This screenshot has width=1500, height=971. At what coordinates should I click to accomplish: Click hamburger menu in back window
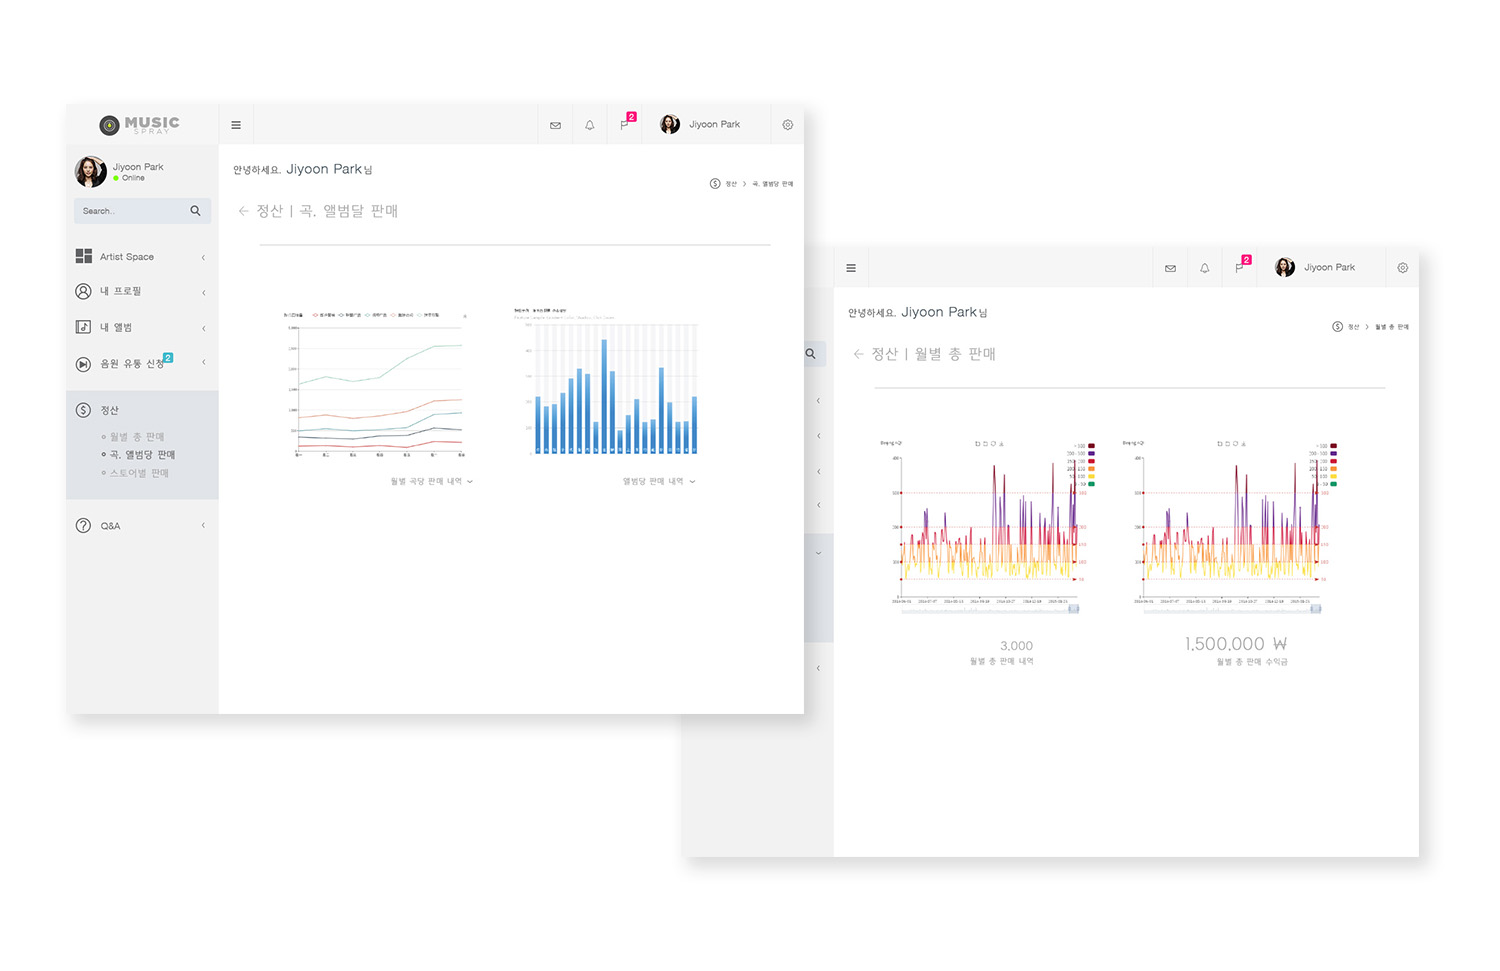click(x=851, y=268)
